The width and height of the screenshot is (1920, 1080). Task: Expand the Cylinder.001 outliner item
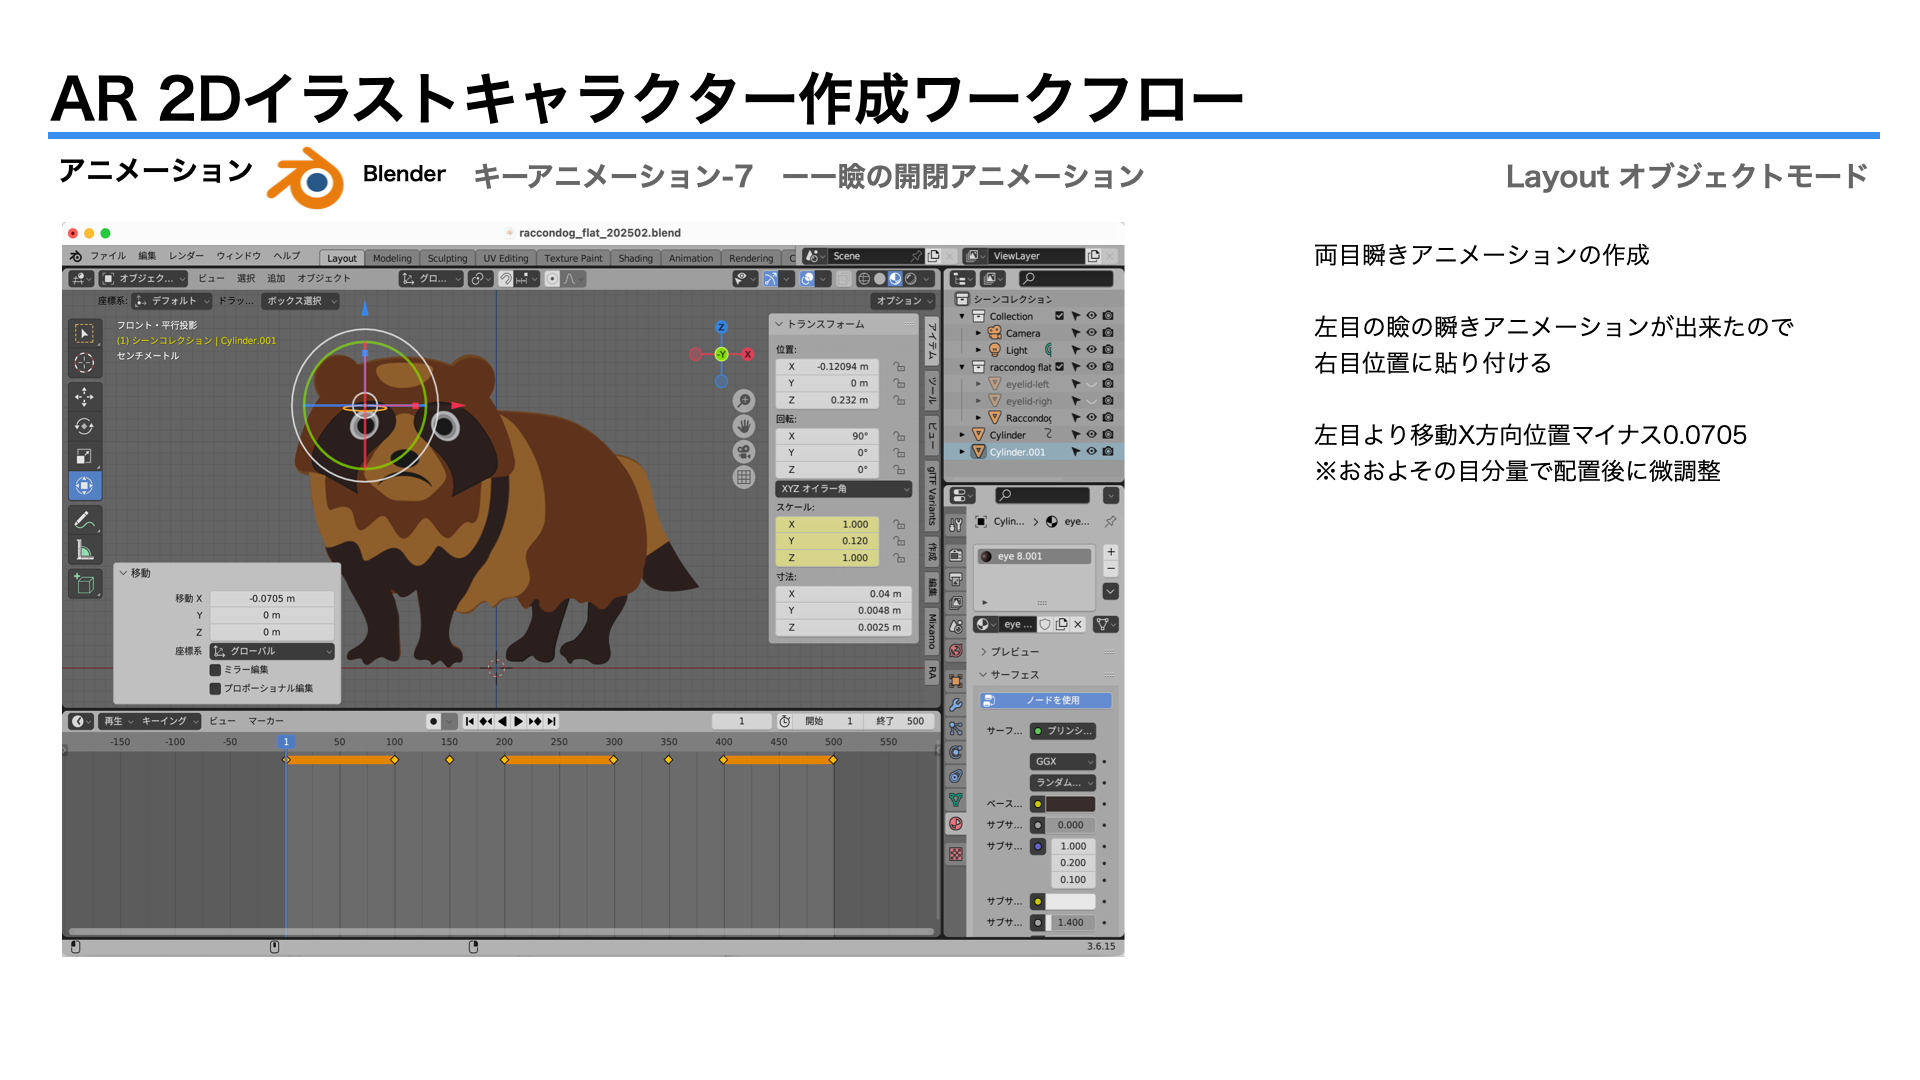pyautogui.click(x=963, y=452)
